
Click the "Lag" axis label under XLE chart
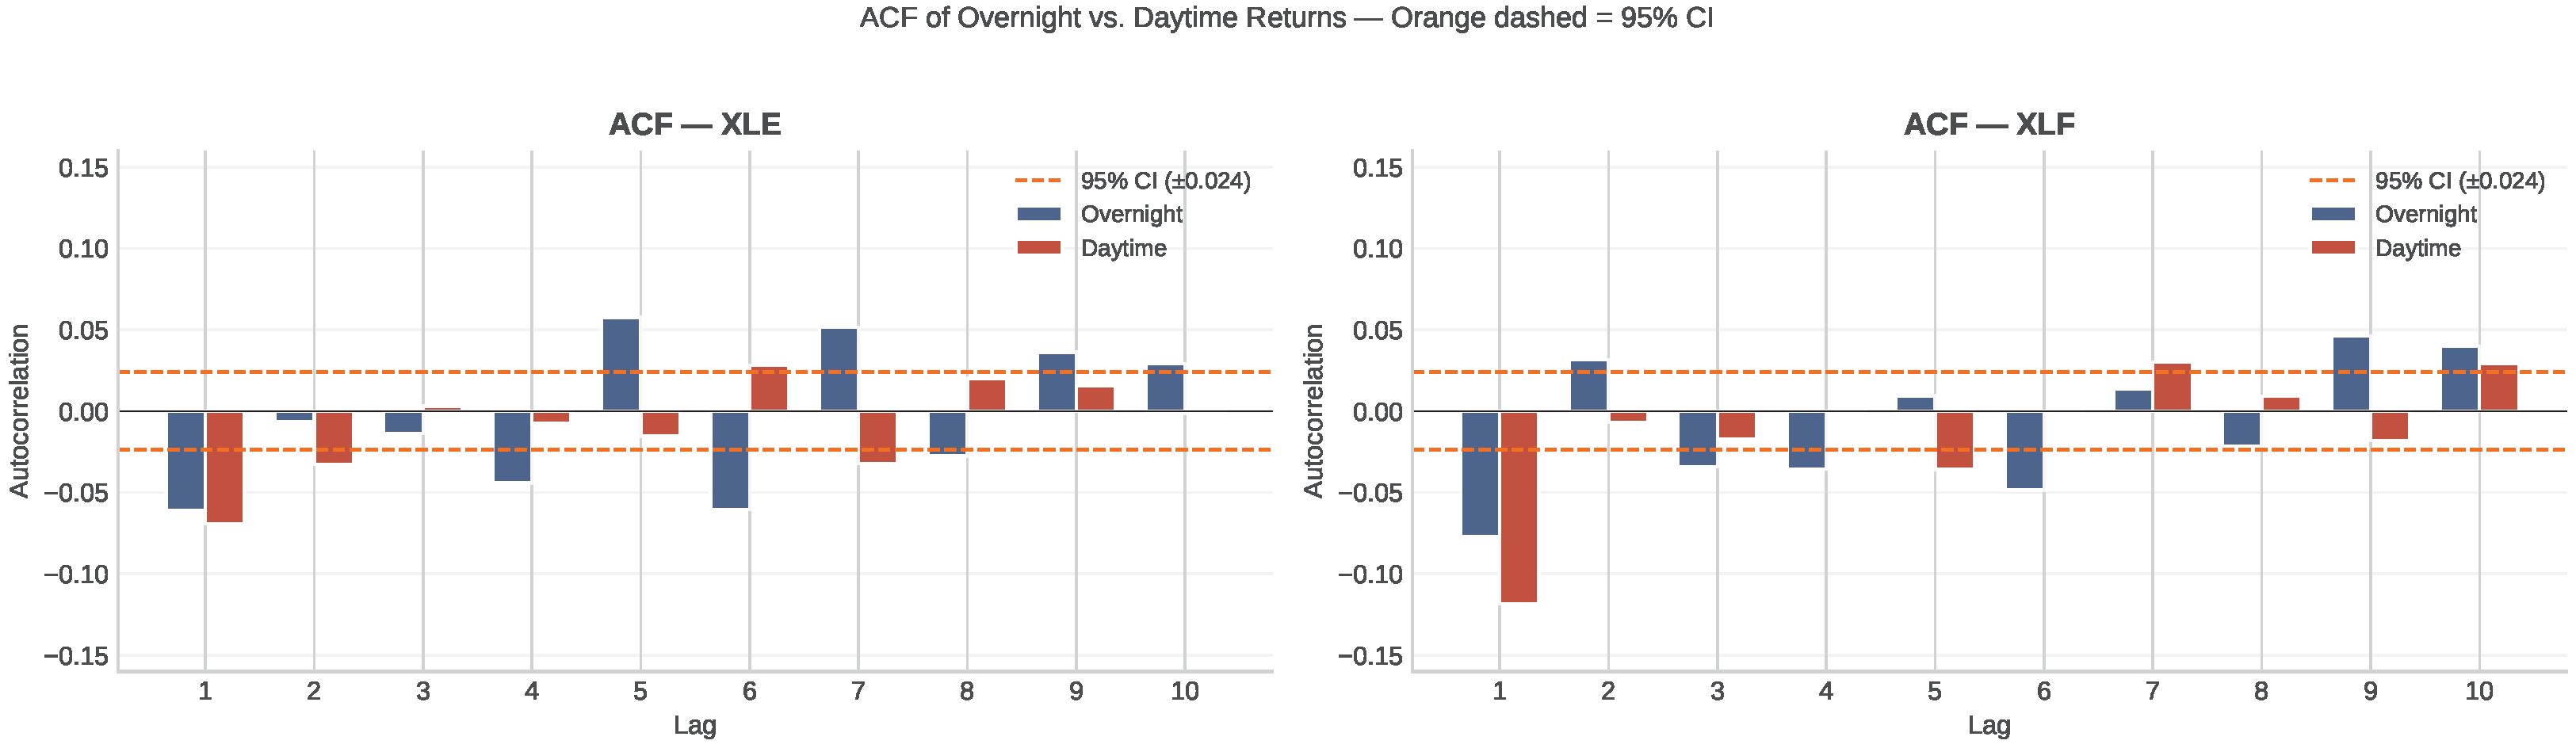[x=694, y=725]
